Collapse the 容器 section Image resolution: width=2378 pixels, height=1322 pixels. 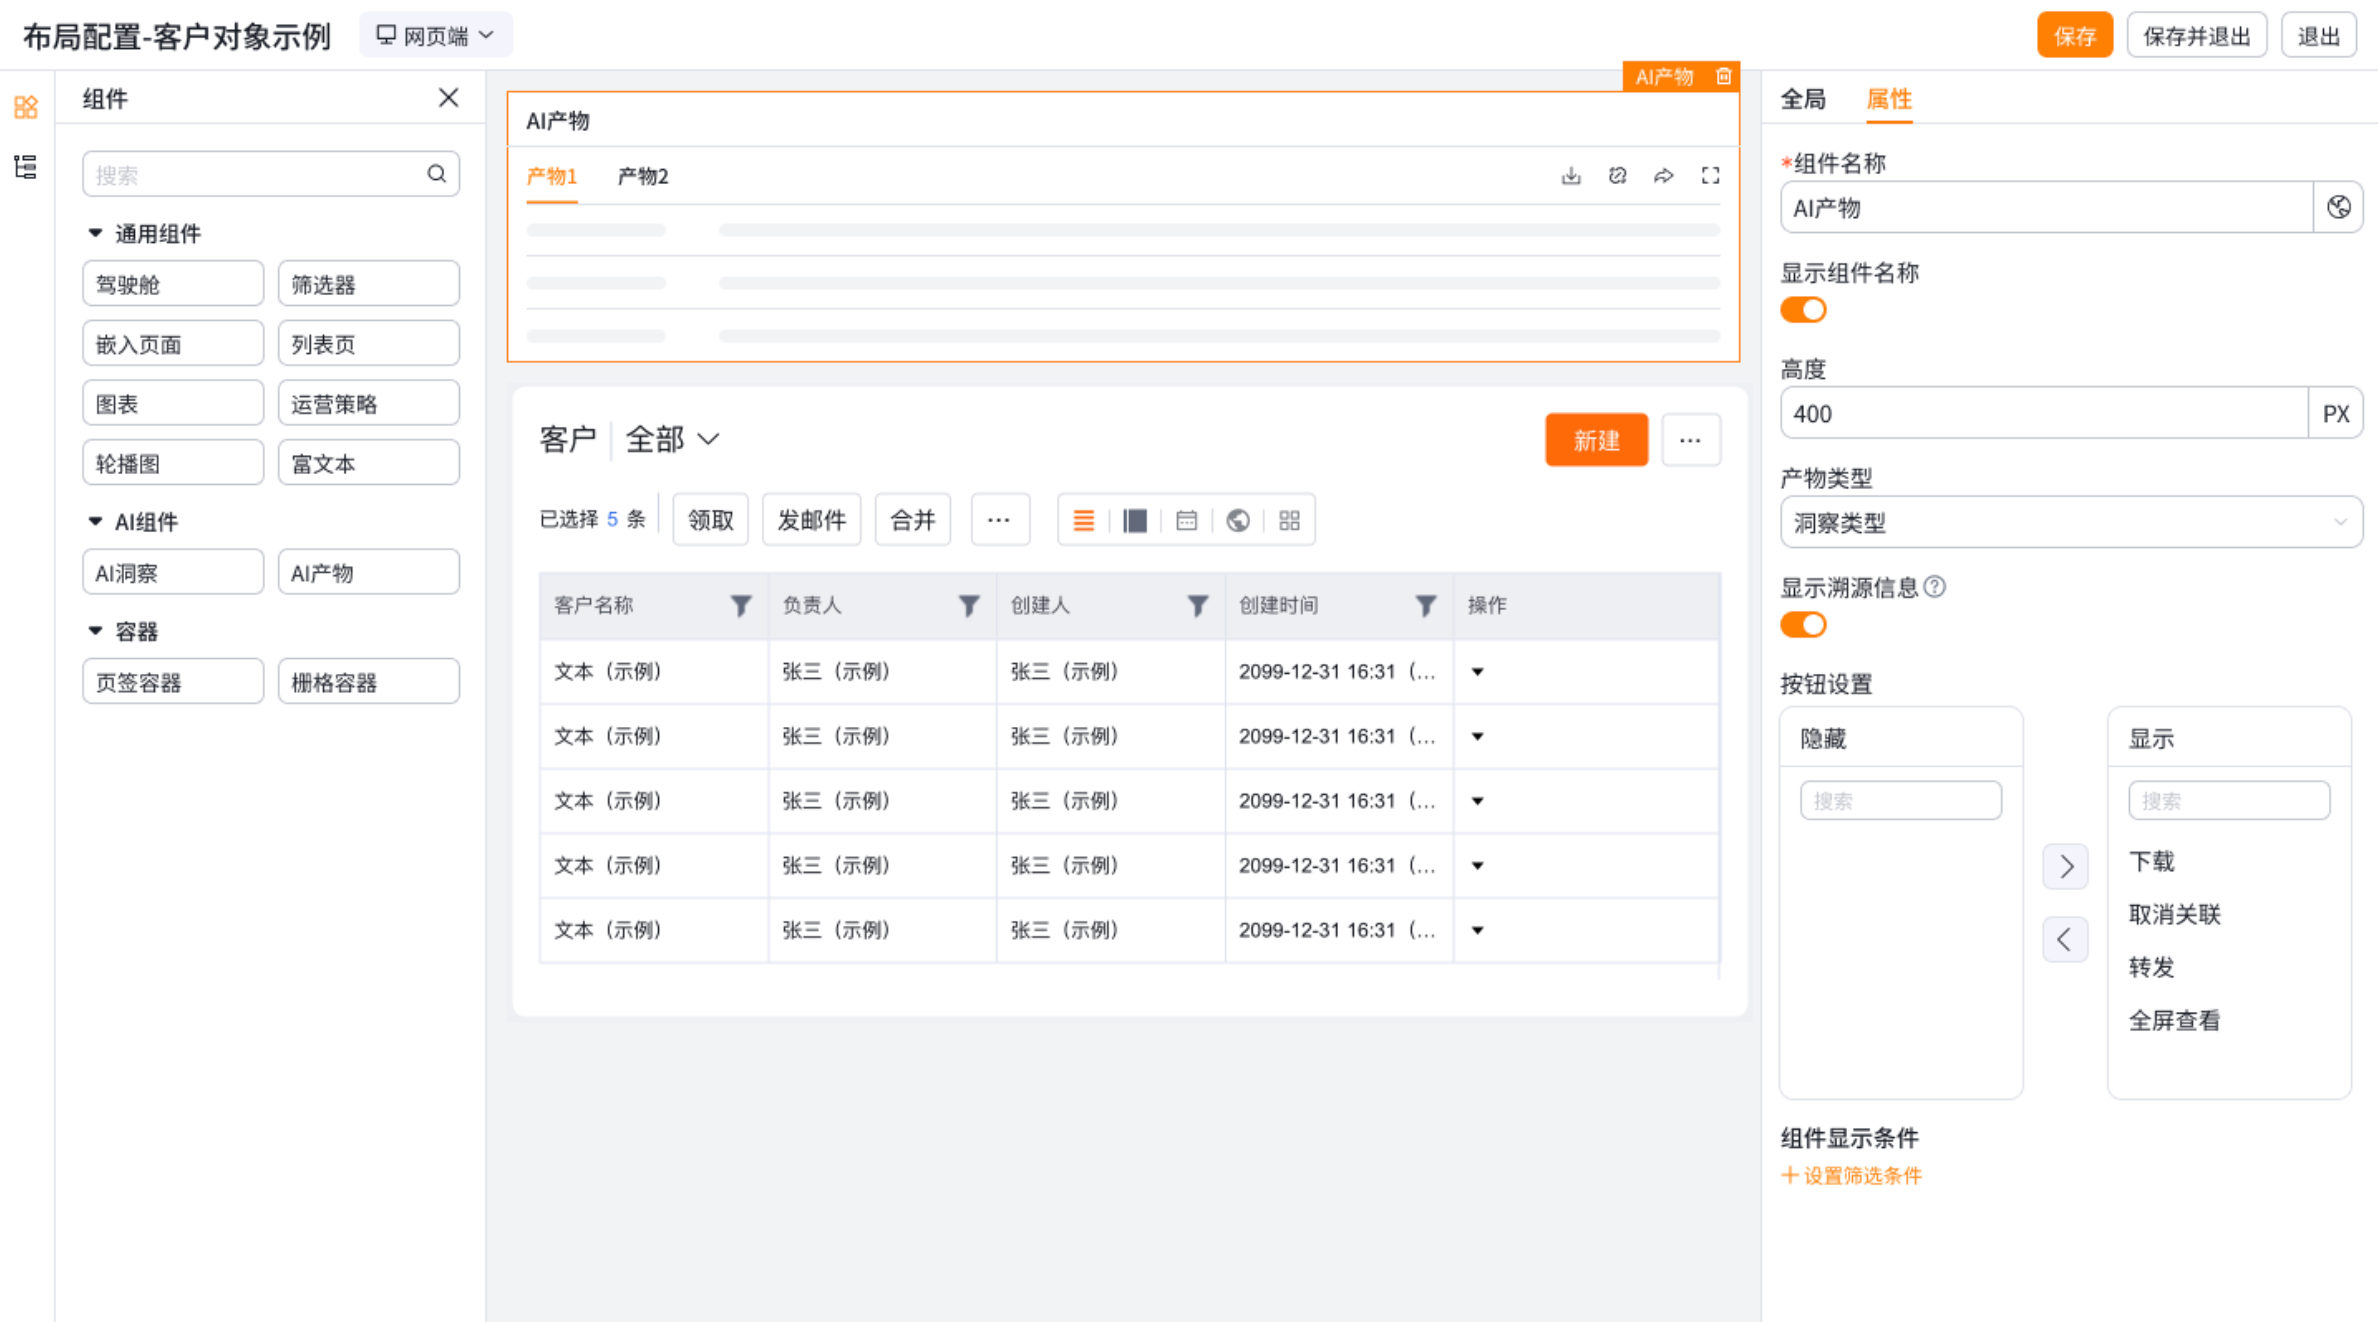click(95, 631)
